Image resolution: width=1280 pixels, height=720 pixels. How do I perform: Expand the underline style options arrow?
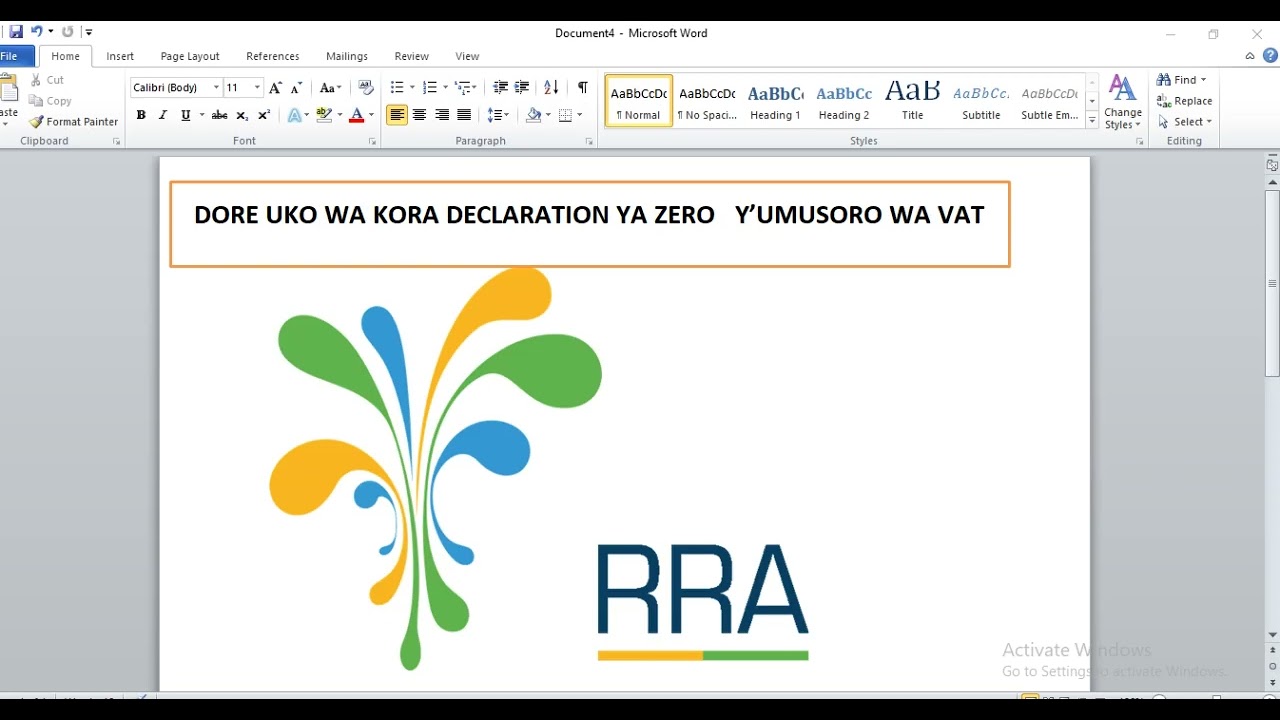202,116
